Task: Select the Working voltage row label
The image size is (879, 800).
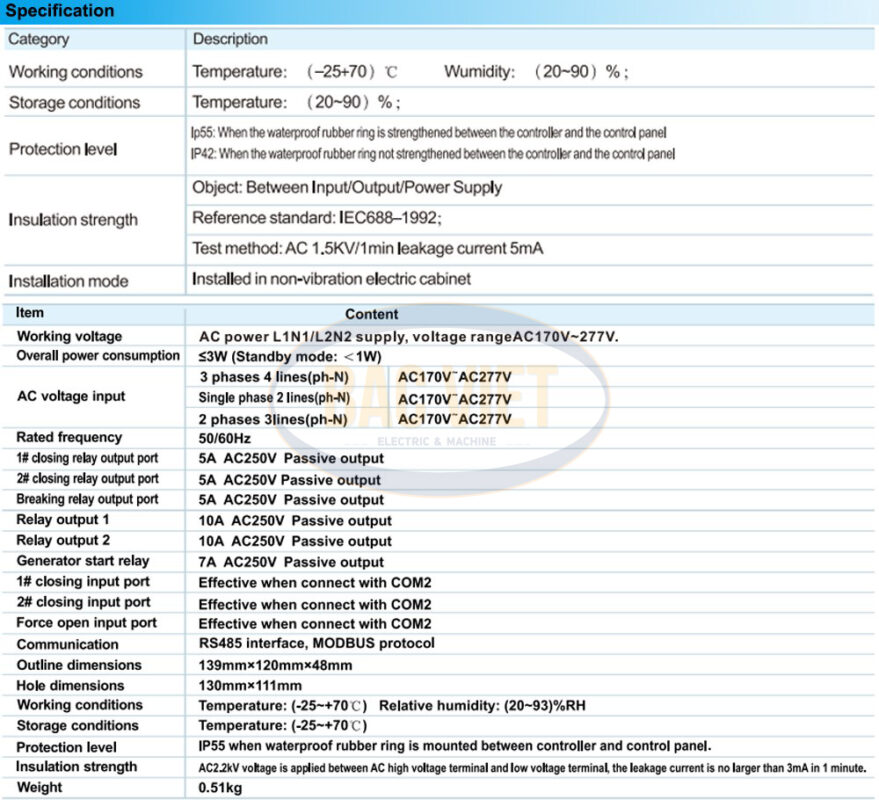Action: tap(69, 336)
